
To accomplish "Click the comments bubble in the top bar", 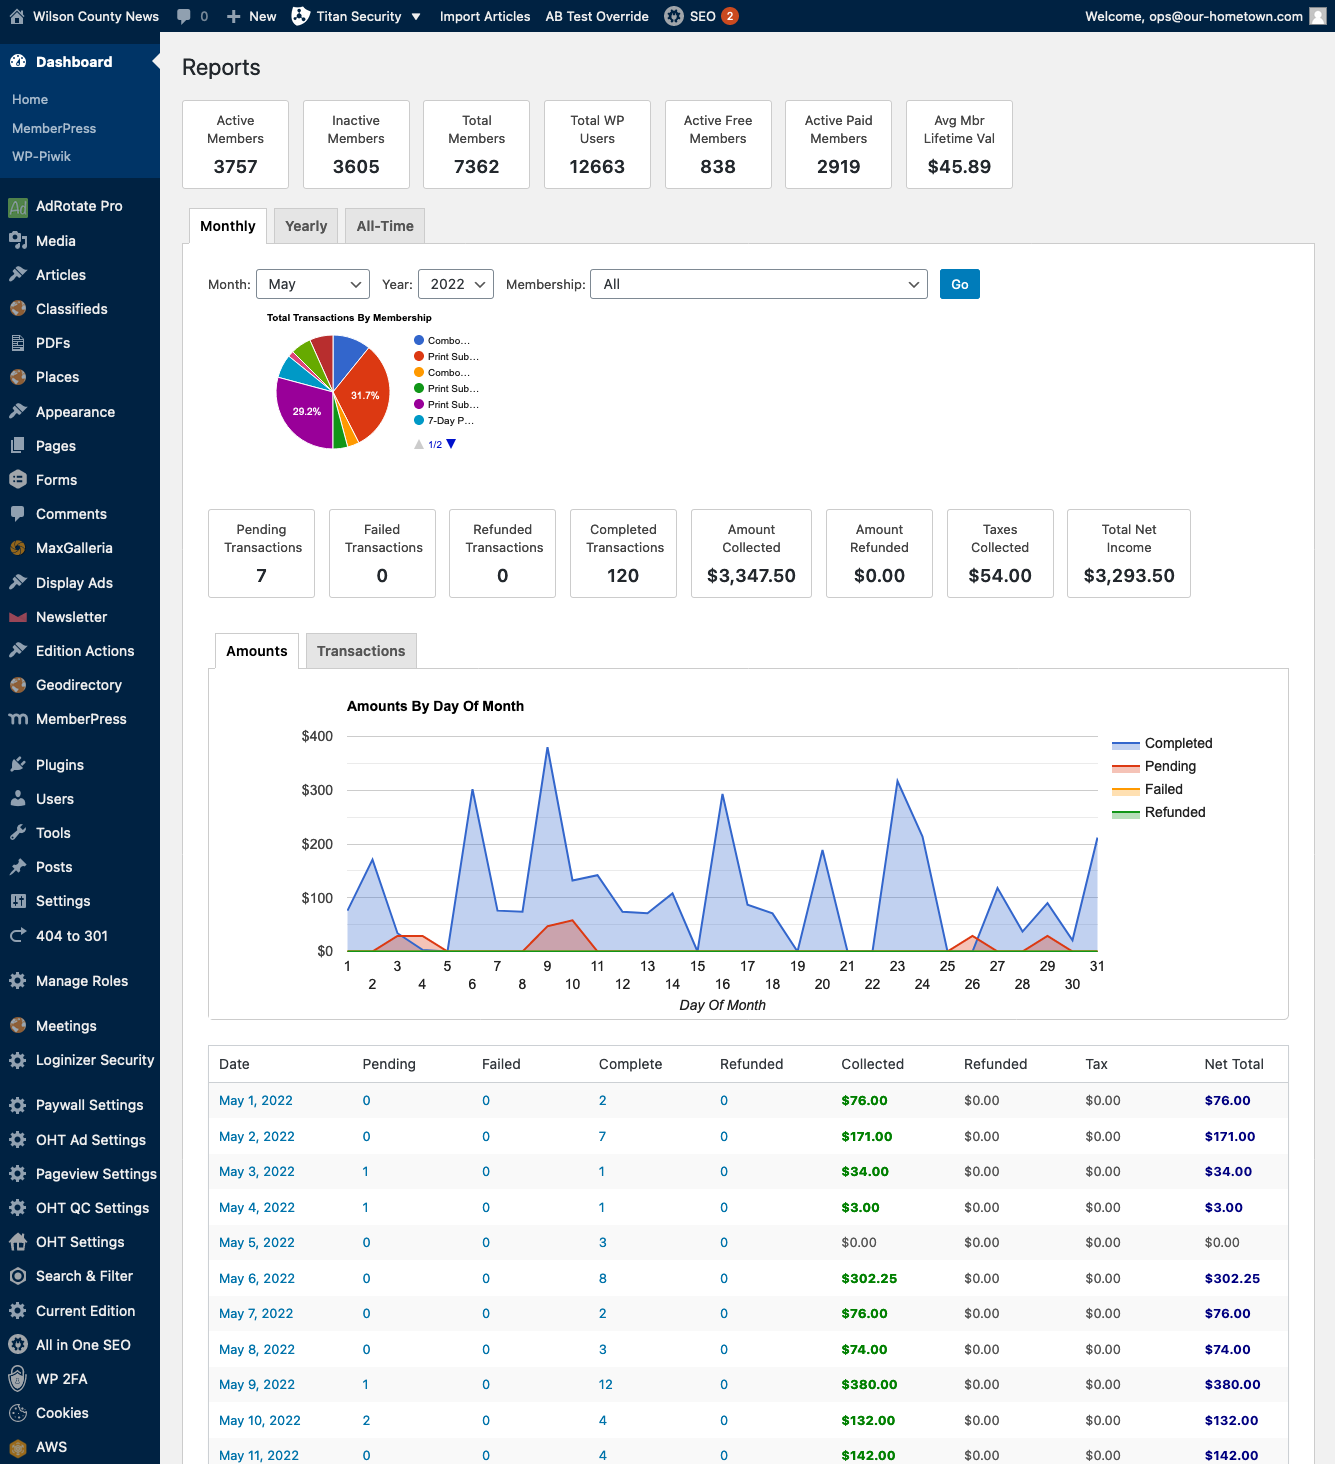I will pos(185,15).
